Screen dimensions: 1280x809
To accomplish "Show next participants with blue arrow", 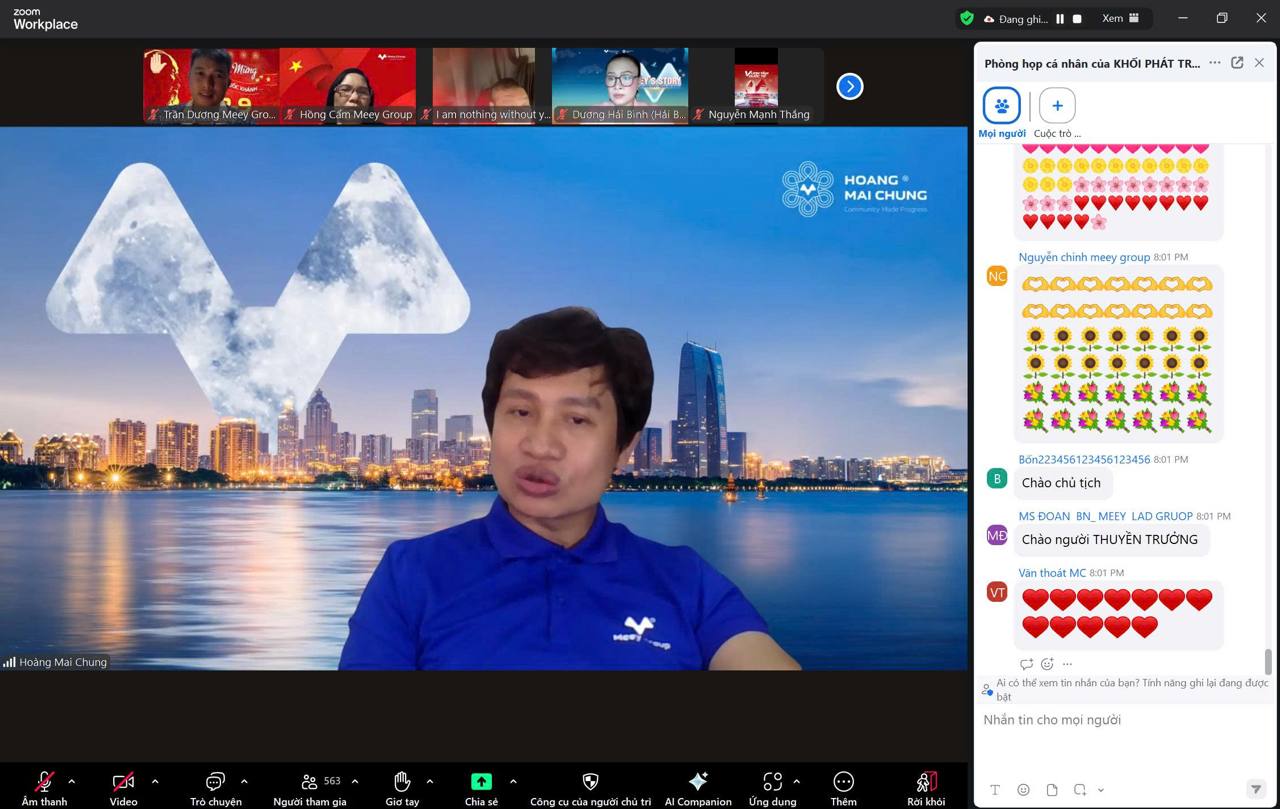I will point(850,87).
